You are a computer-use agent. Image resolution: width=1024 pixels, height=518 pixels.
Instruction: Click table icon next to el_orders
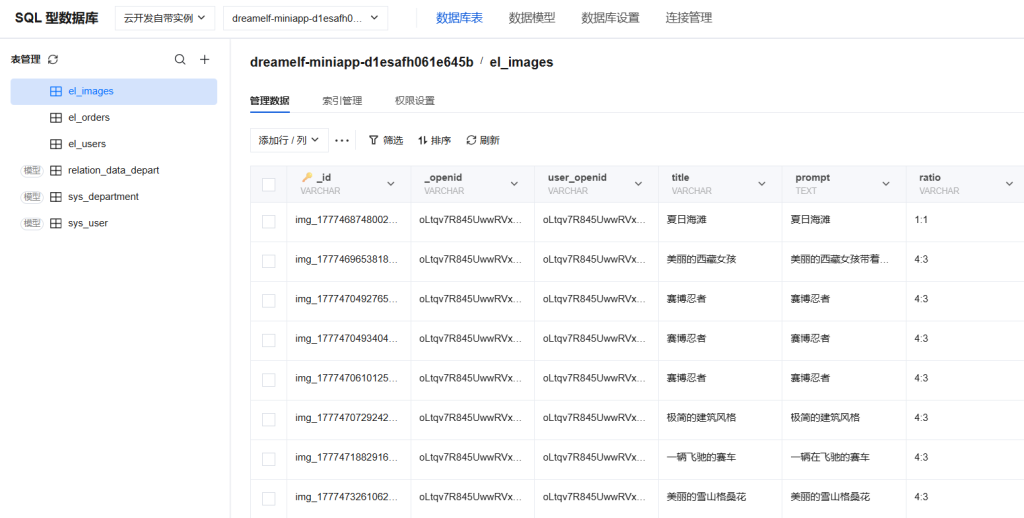[x=56, y=118]
